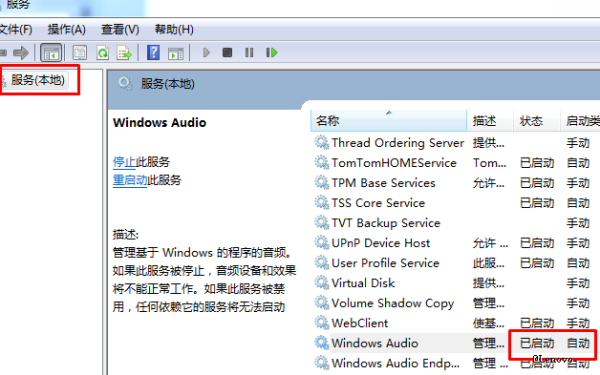Click the restart service green icon

pyautogui.click(x=271, y=52)
